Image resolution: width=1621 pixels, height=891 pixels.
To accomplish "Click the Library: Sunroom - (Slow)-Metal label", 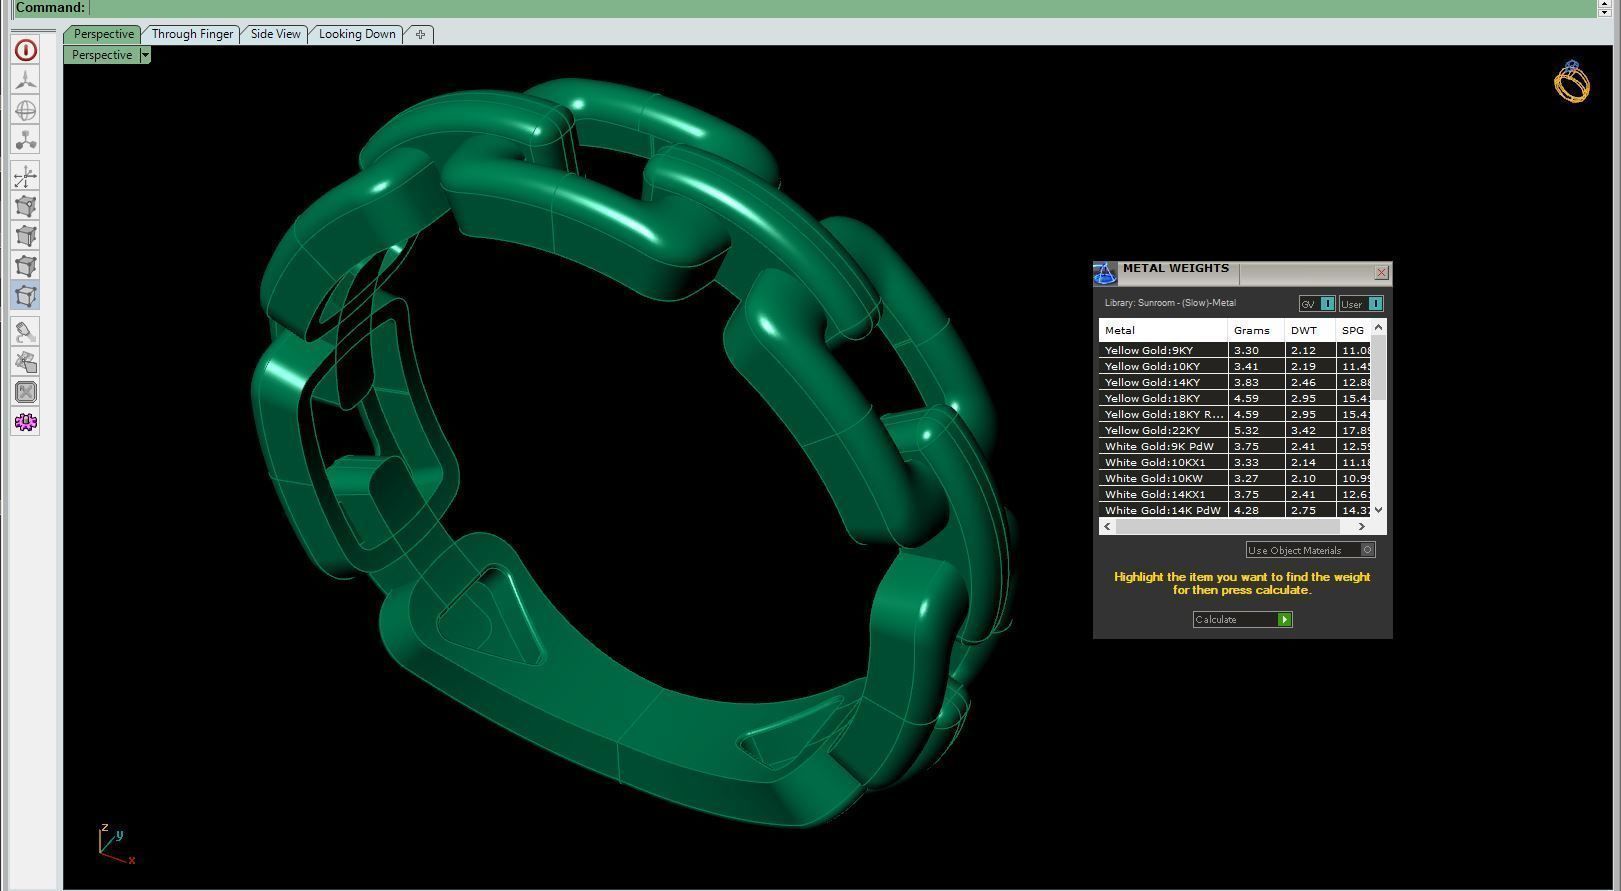I will pos(1170,303).
